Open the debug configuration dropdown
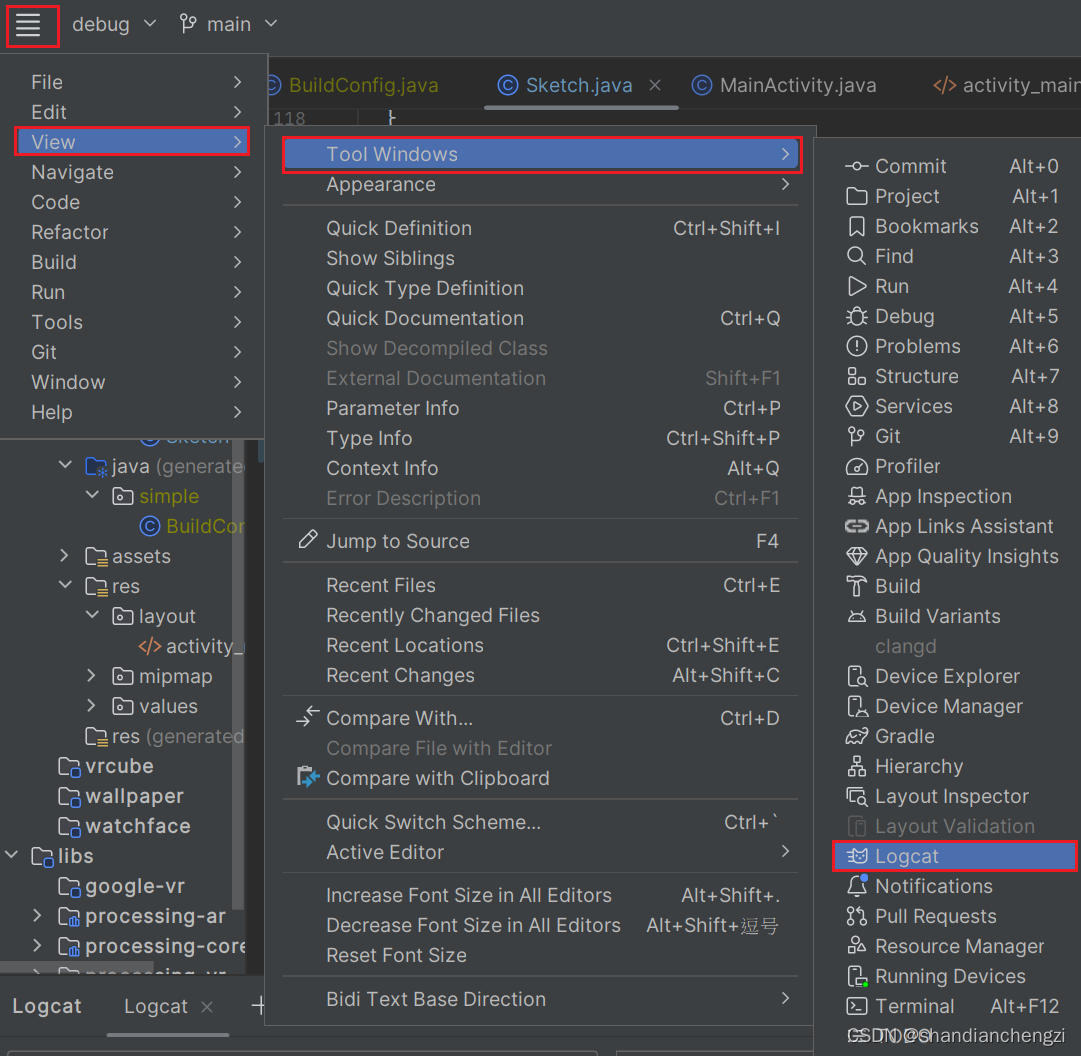 point(114,25)
